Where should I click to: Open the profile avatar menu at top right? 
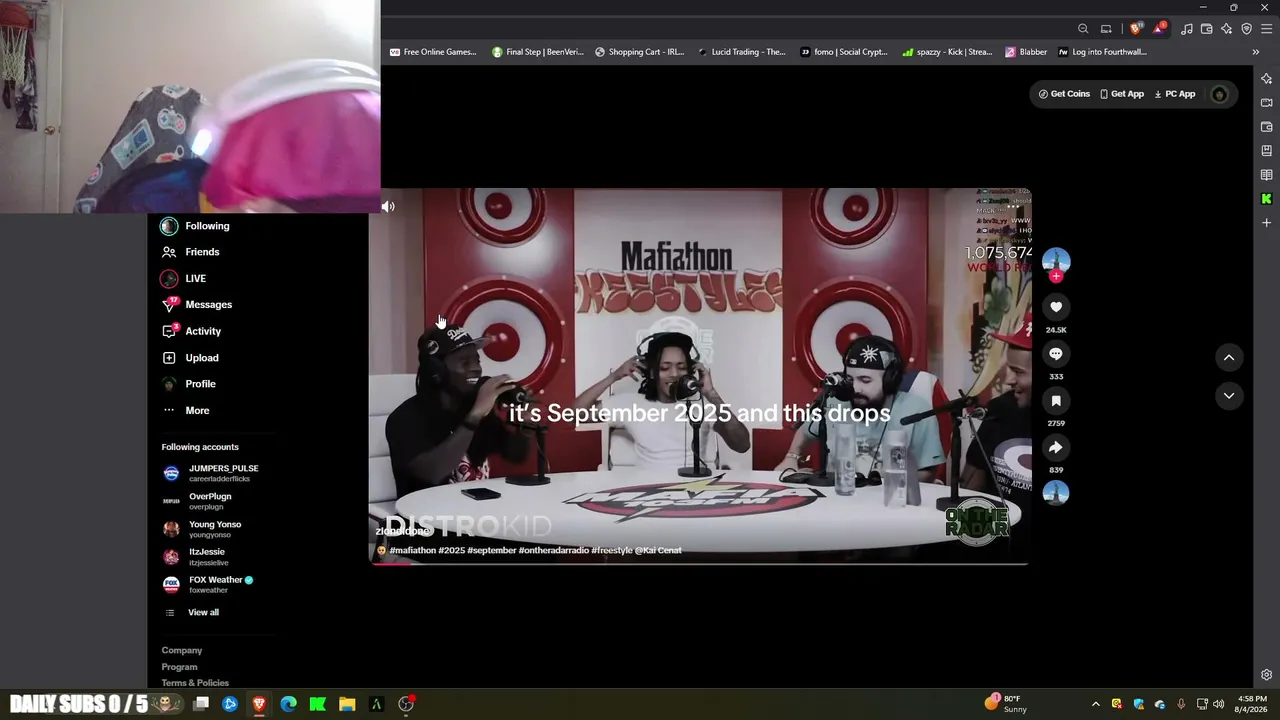(1219, 95)
